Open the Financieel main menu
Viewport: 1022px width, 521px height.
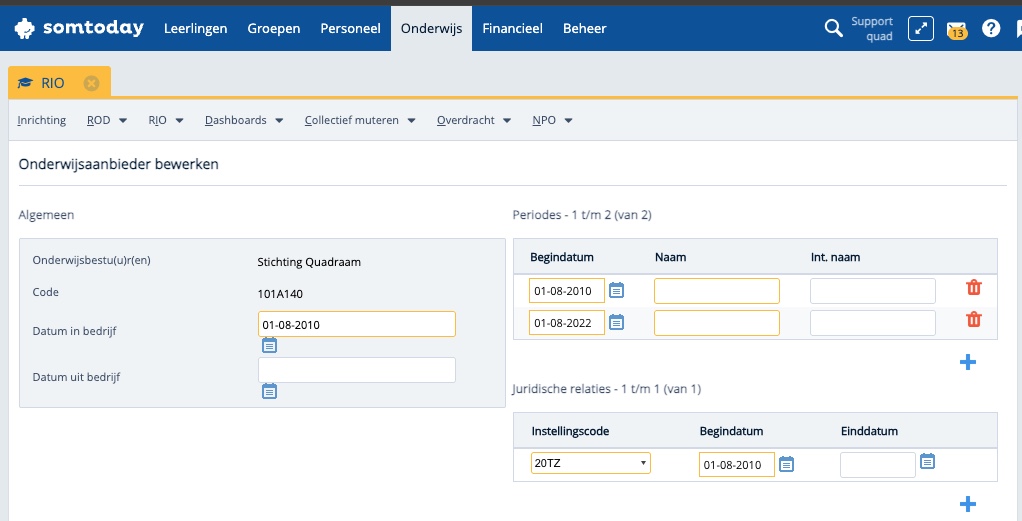(x=512, y=29)
